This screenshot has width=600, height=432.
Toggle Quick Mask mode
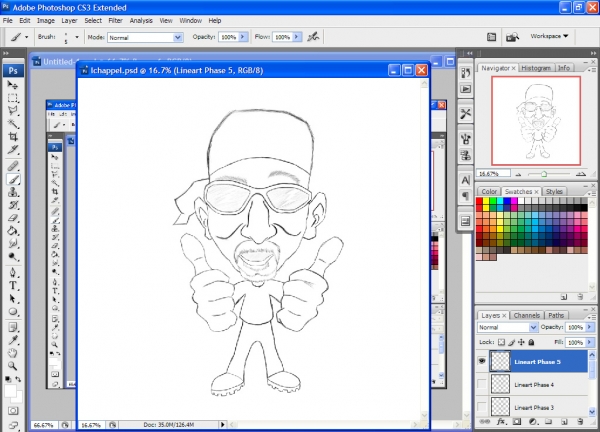point(13,411)
